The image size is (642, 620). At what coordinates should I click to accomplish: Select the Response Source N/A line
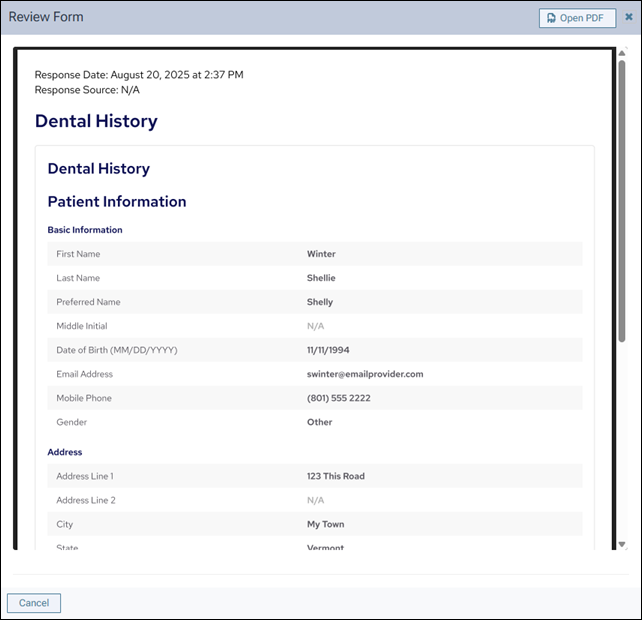(87, 90)
